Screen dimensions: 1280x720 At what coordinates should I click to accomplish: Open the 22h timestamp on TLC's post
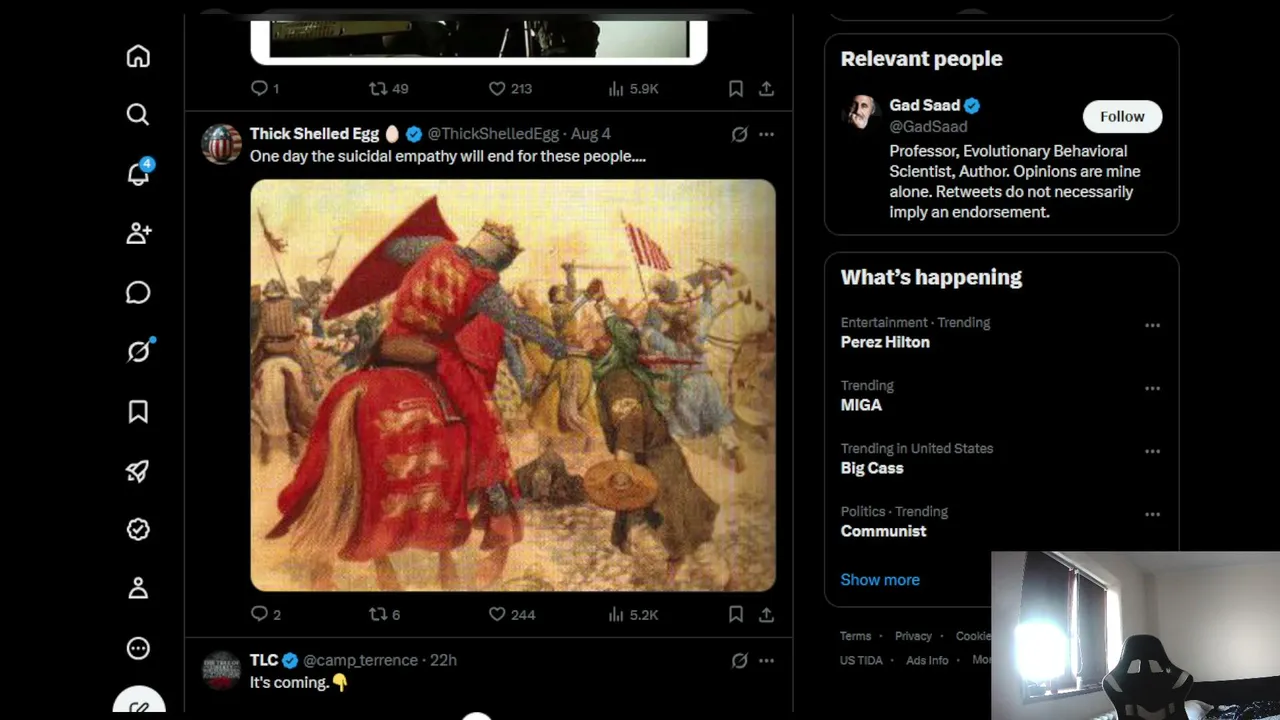(x=443, y=660)
